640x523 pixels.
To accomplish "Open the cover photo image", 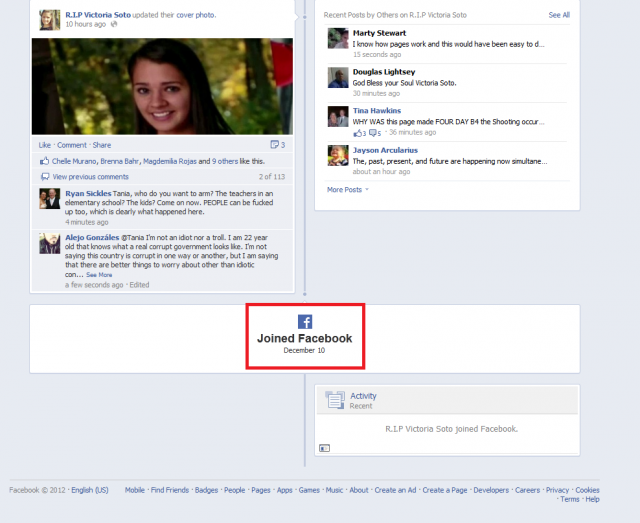I will (162, 87).
